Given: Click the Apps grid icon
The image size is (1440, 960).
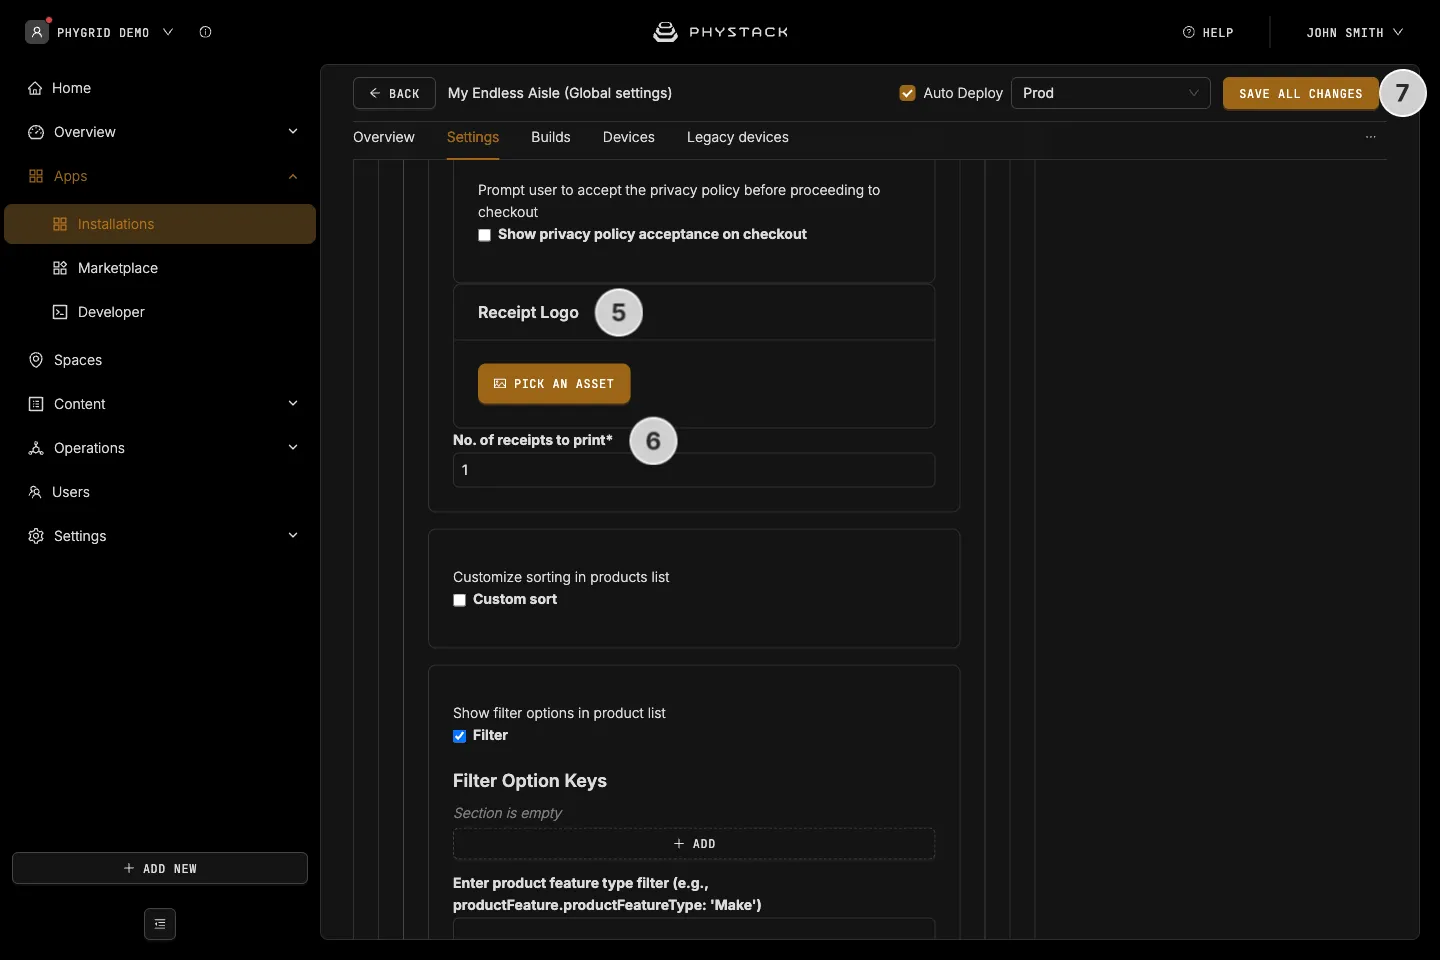Looking at the screenshot, I should pyautogui.click(x=36, y=176).
